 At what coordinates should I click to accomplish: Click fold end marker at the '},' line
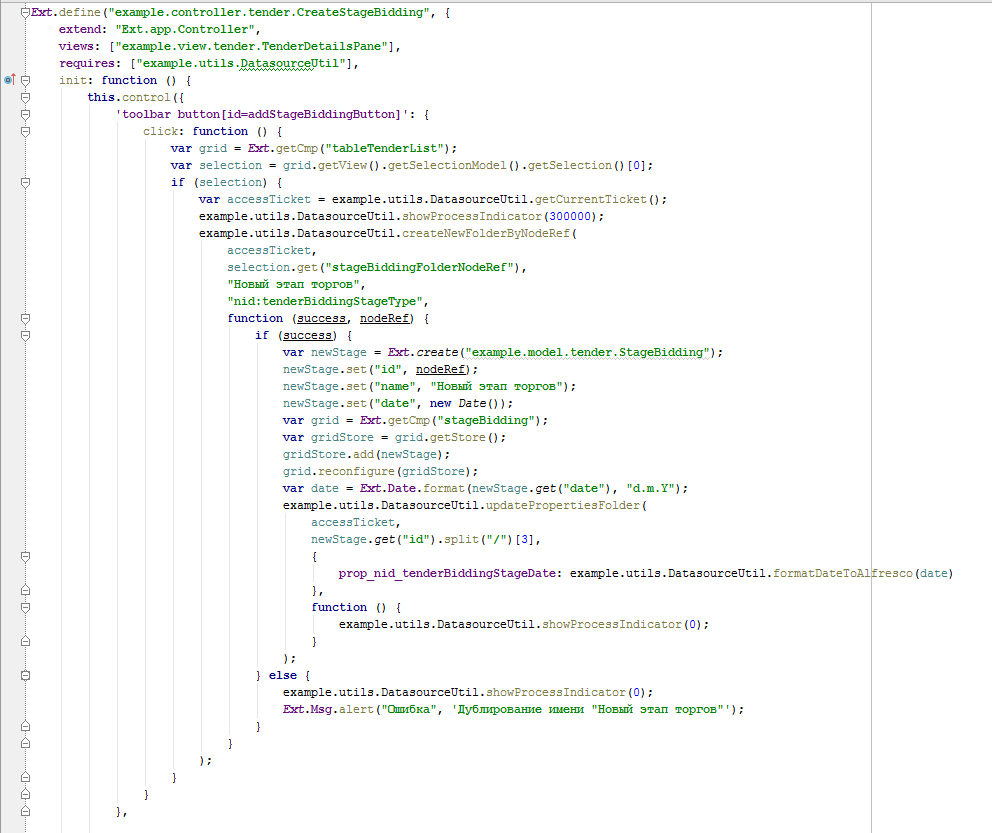(x=25, y=591)
